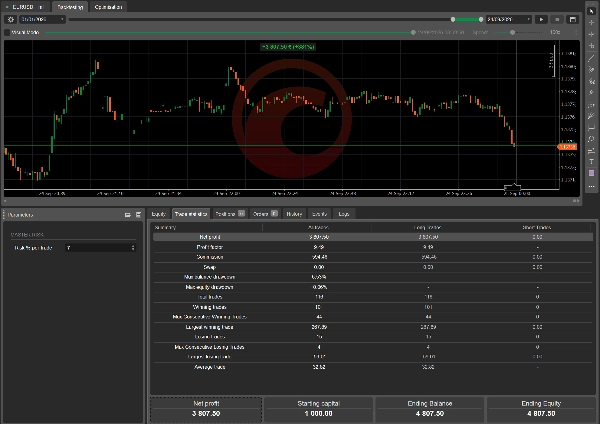Screen dimensions: 600x424
Task: Select the vertical/horizontal line tool
Action: (591, 46)
